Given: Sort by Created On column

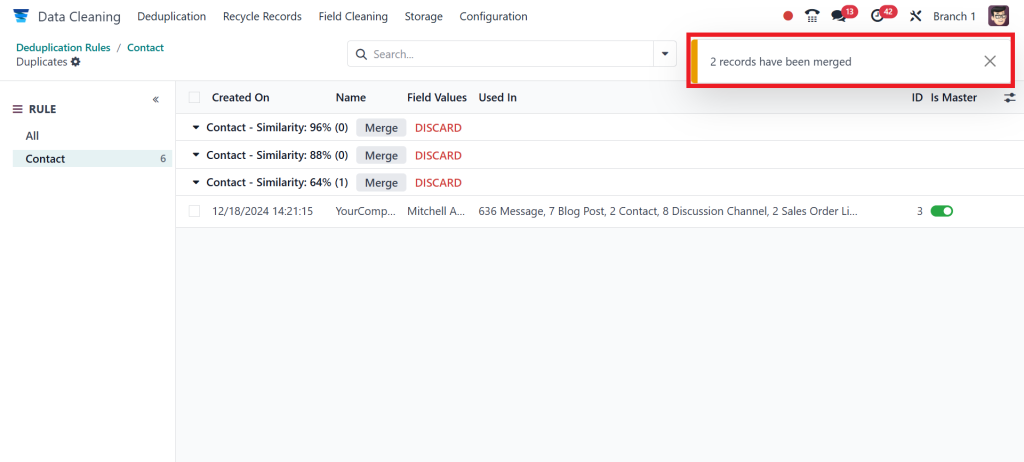Looking at the screenshot, I should coord(240,97).
